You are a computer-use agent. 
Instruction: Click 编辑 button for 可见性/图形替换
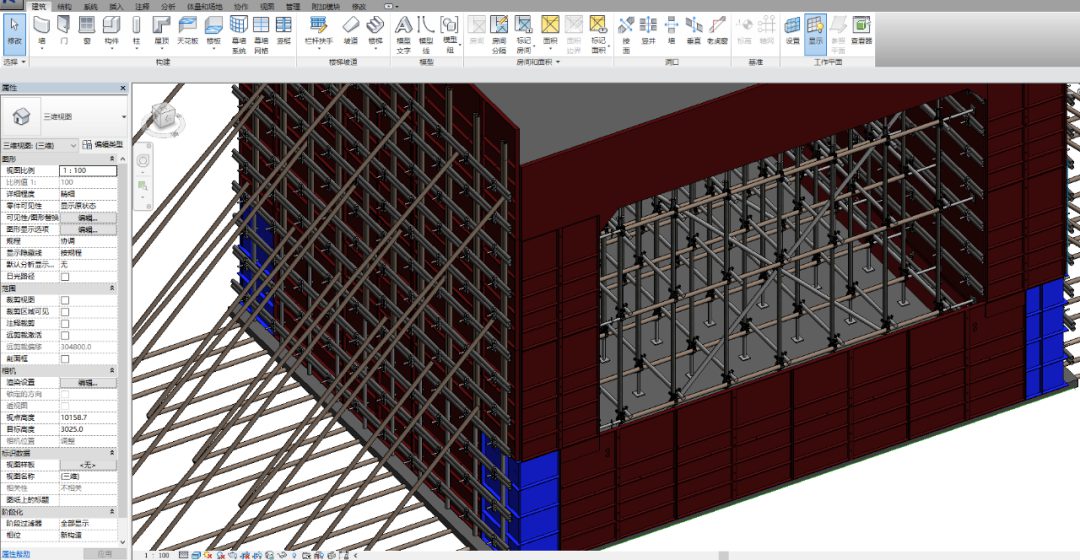tap(88, 218)
